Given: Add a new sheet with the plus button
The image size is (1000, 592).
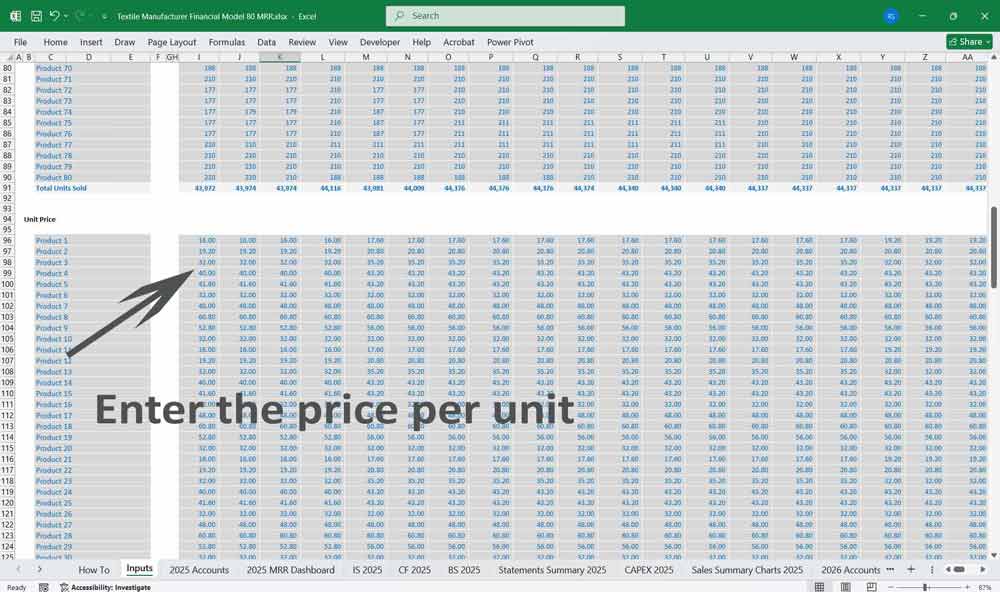Looking at the screenshot, I should 911,569.
